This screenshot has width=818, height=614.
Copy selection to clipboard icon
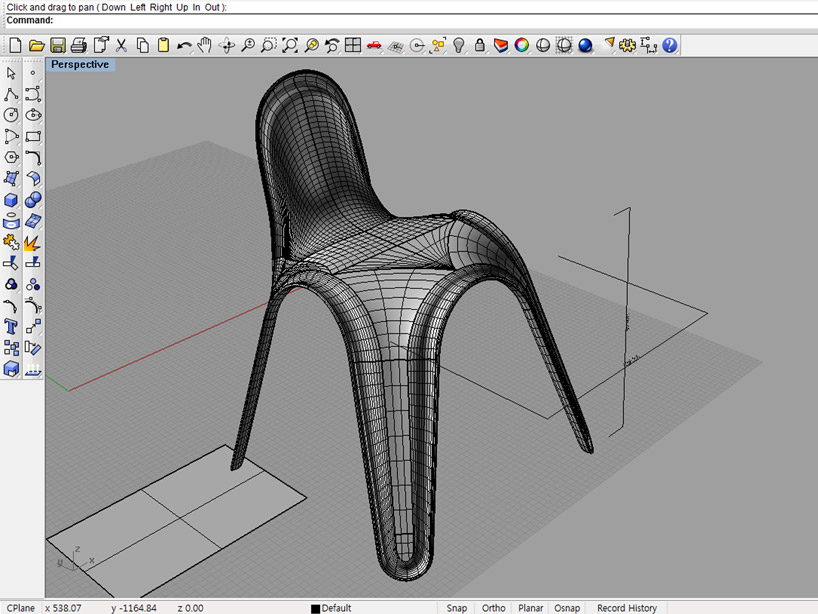[142, 45]
